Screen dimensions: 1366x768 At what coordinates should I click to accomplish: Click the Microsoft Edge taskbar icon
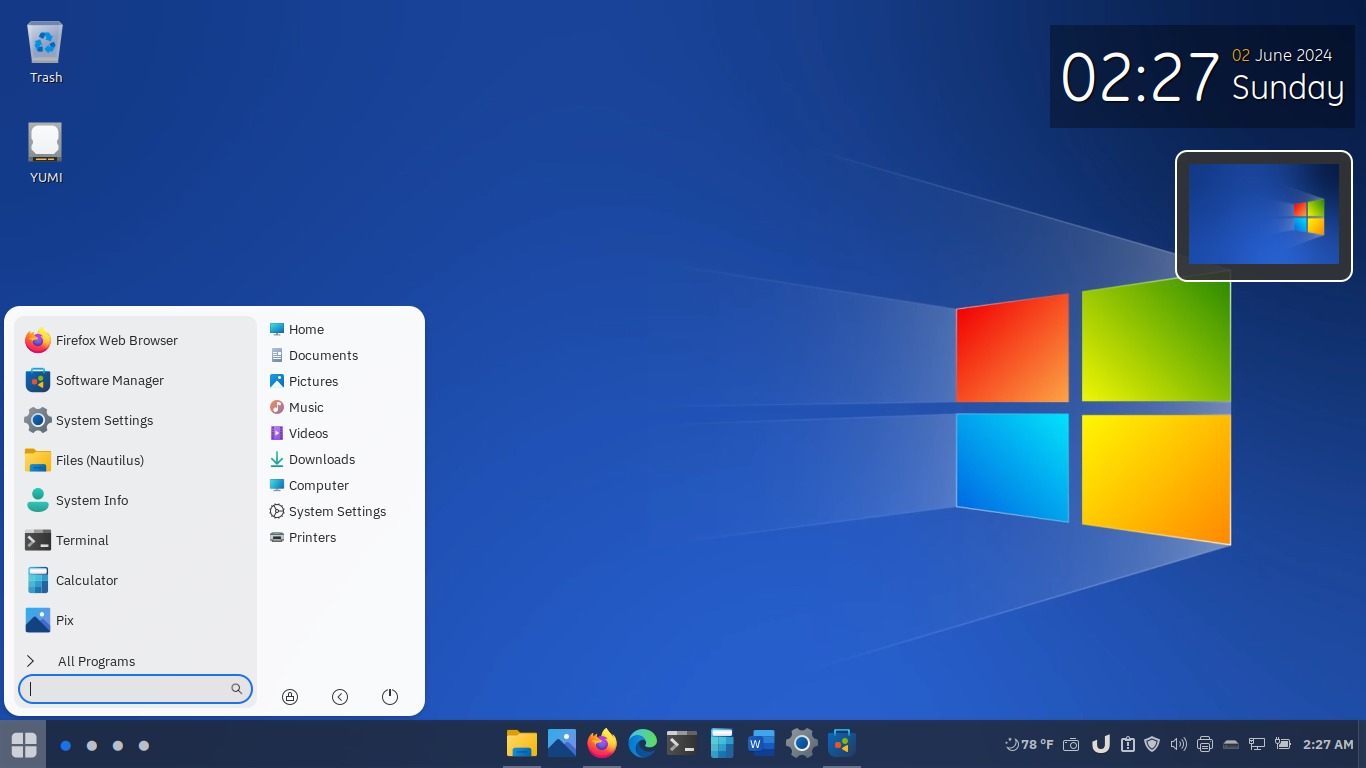click(642, 743)
